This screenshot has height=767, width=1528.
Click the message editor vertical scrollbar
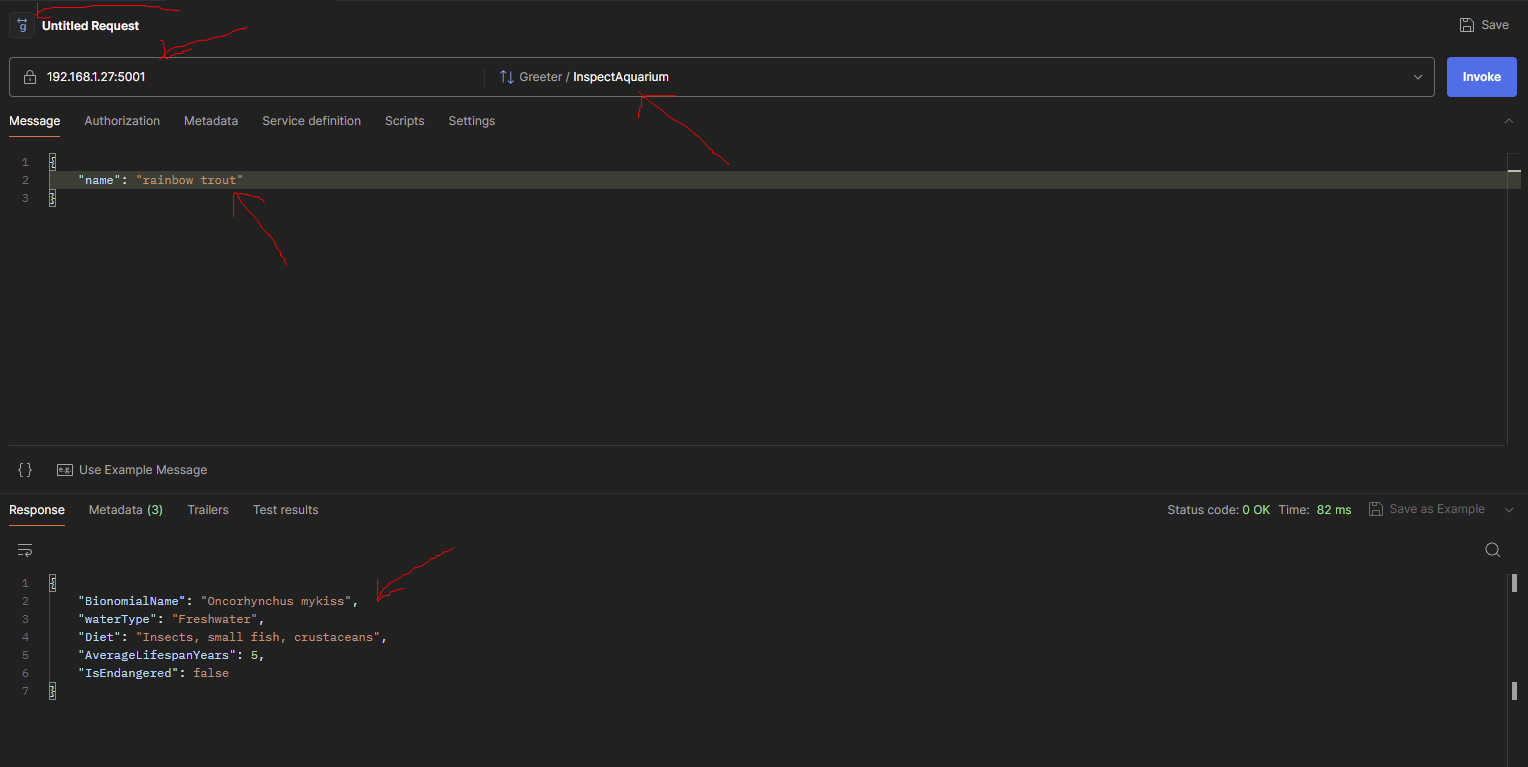(1514, 298)
